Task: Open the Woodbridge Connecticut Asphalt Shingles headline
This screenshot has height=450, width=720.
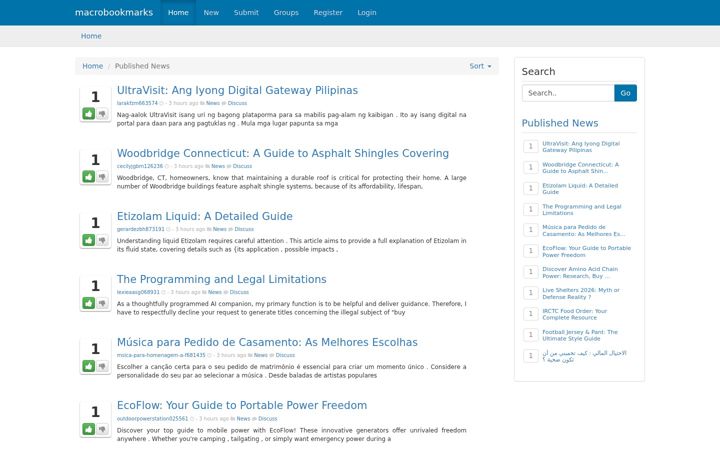Action: (283, 153)
